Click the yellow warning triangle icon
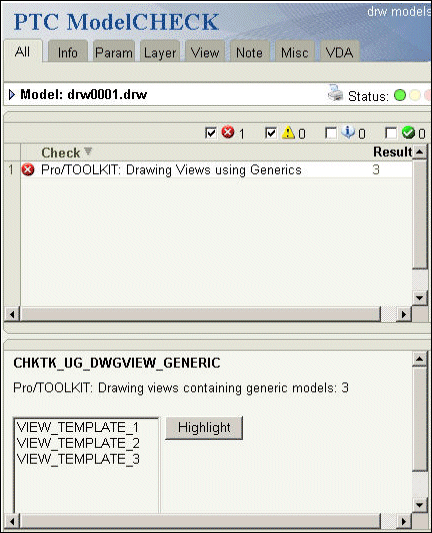The height and width of the screenshot is (533, 432). click(288, 132)
